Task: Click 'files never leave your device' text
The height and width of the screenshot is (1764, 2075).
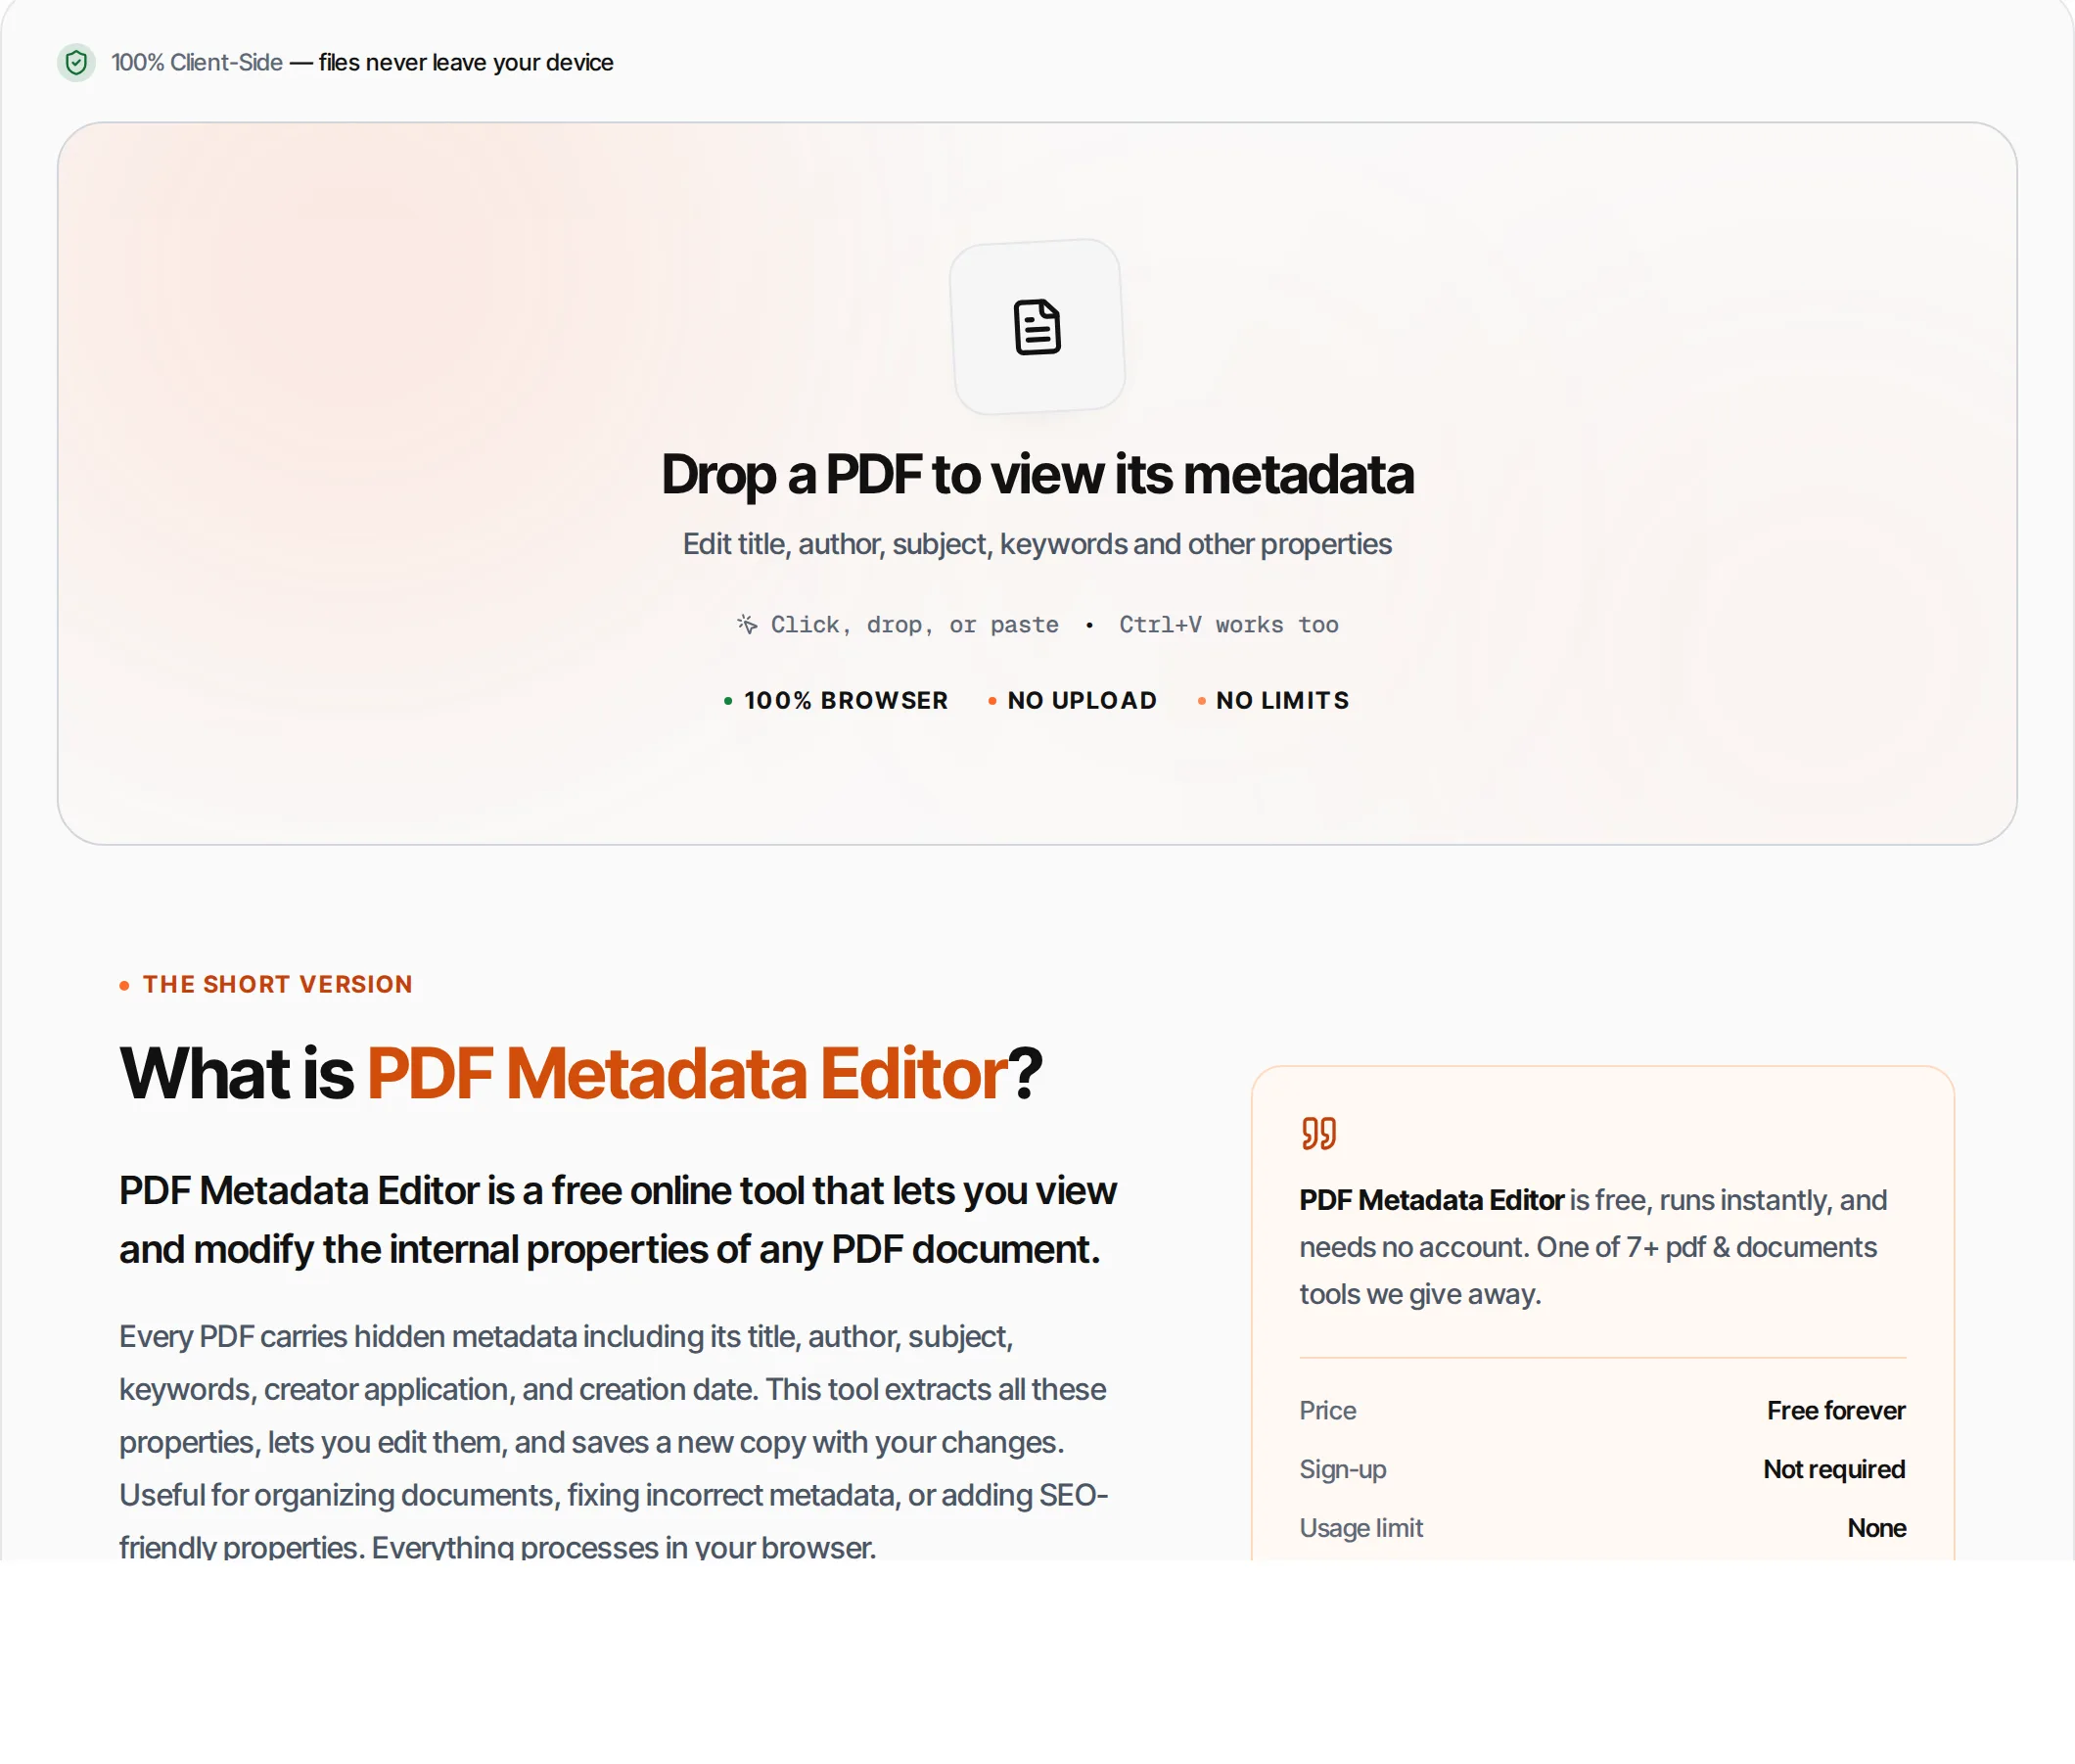Action: (466, 63)
